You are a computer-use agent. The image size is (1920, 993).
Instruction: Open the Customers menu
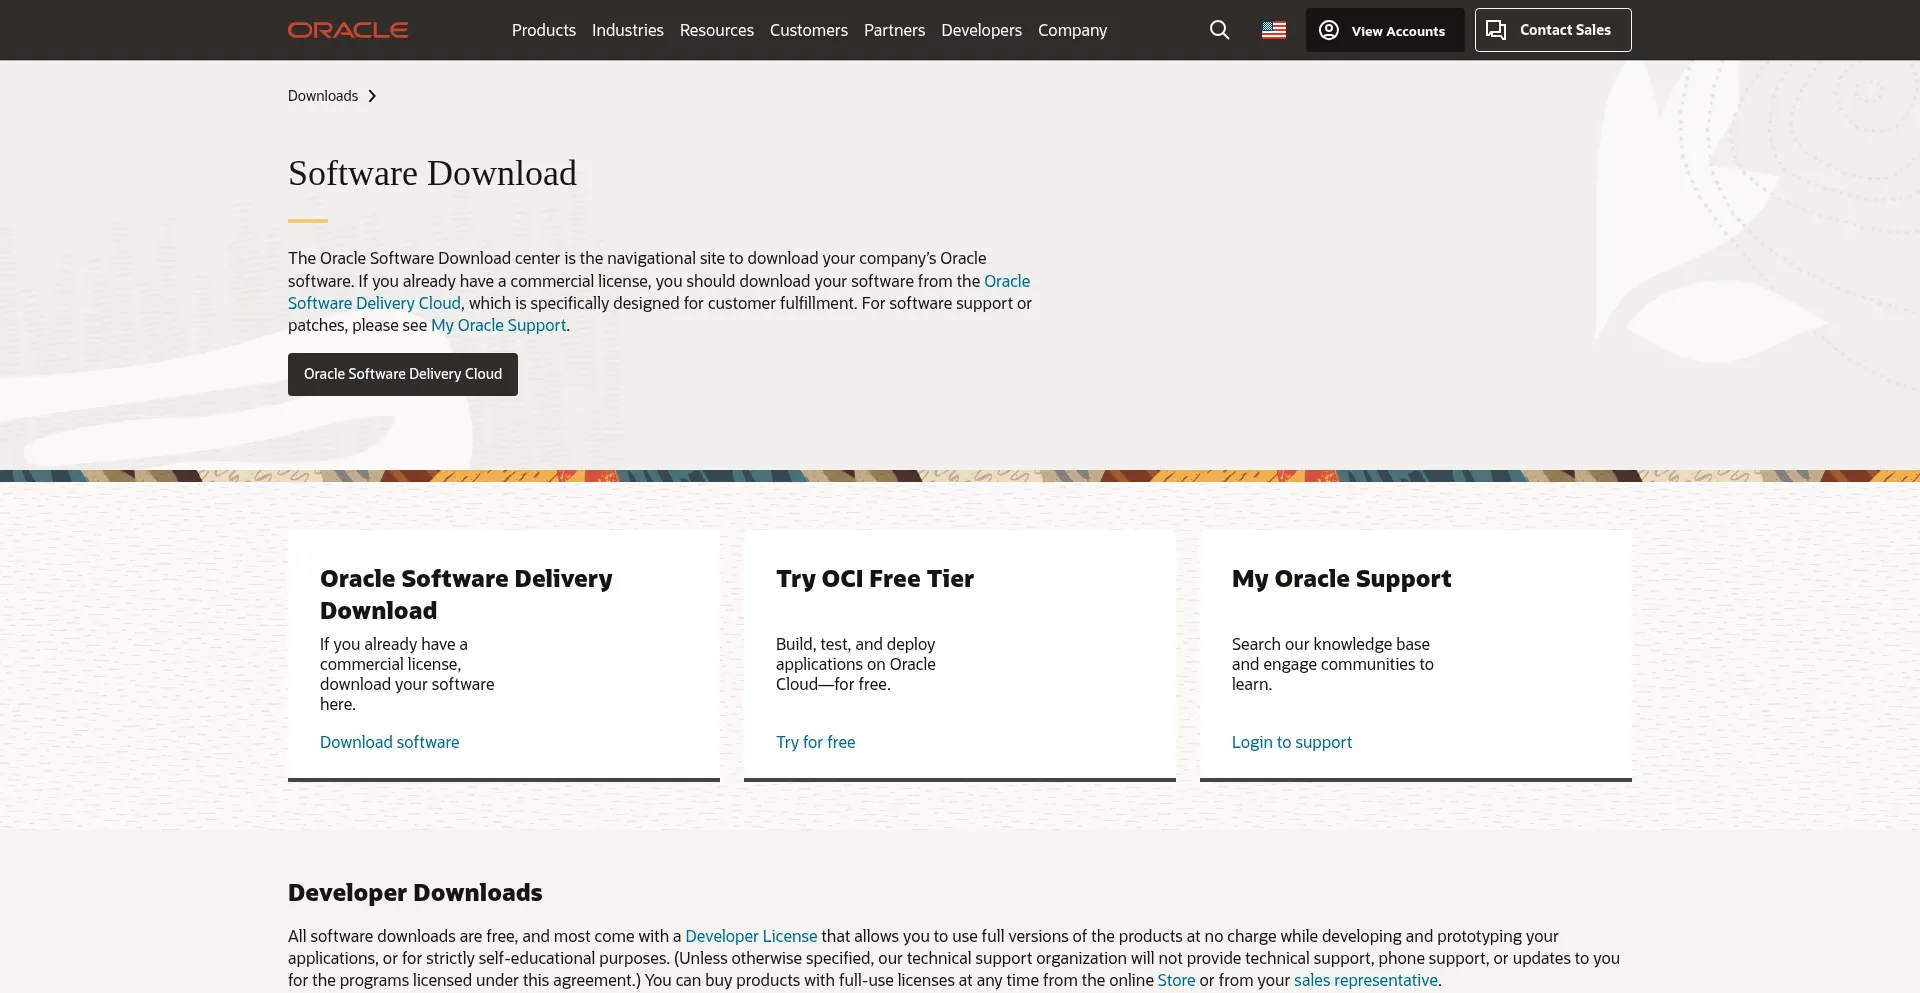[x=809, y=30]
